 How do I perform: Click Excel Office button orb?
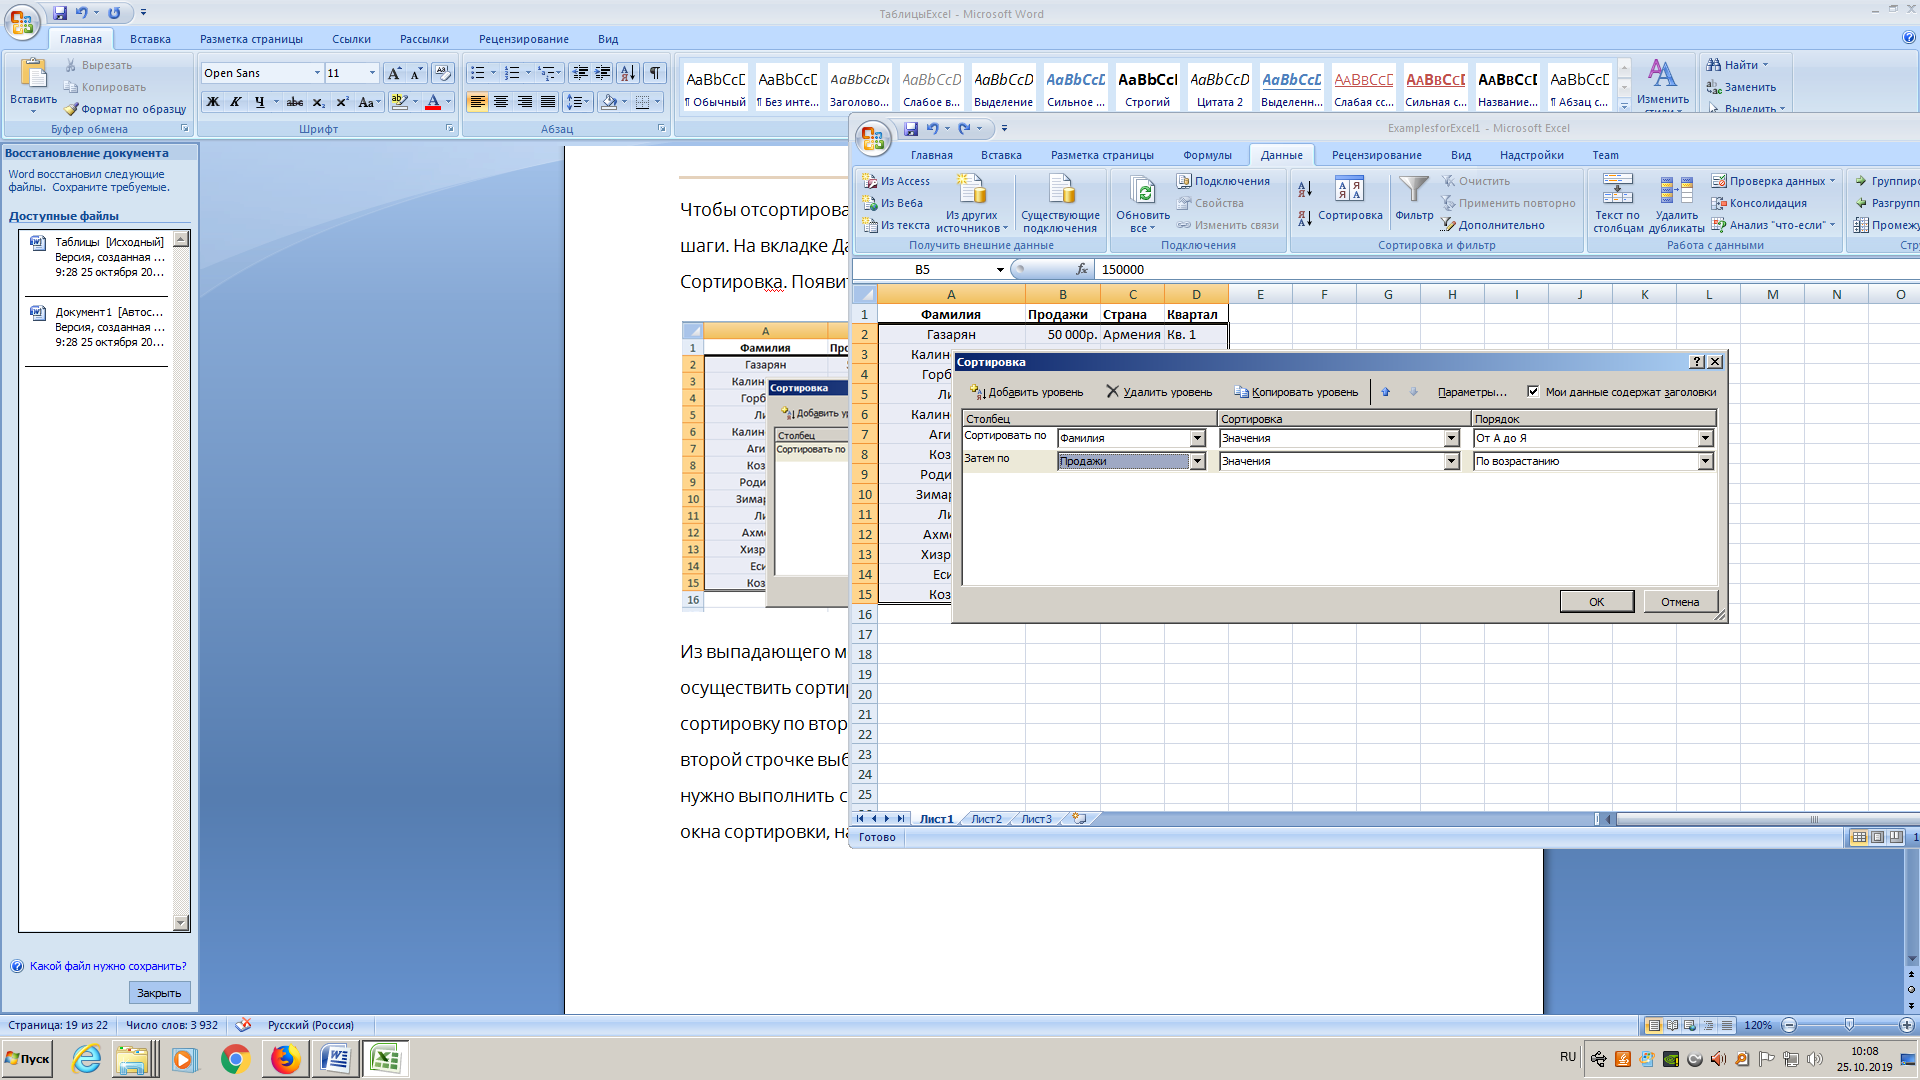[x=872, y=138]
